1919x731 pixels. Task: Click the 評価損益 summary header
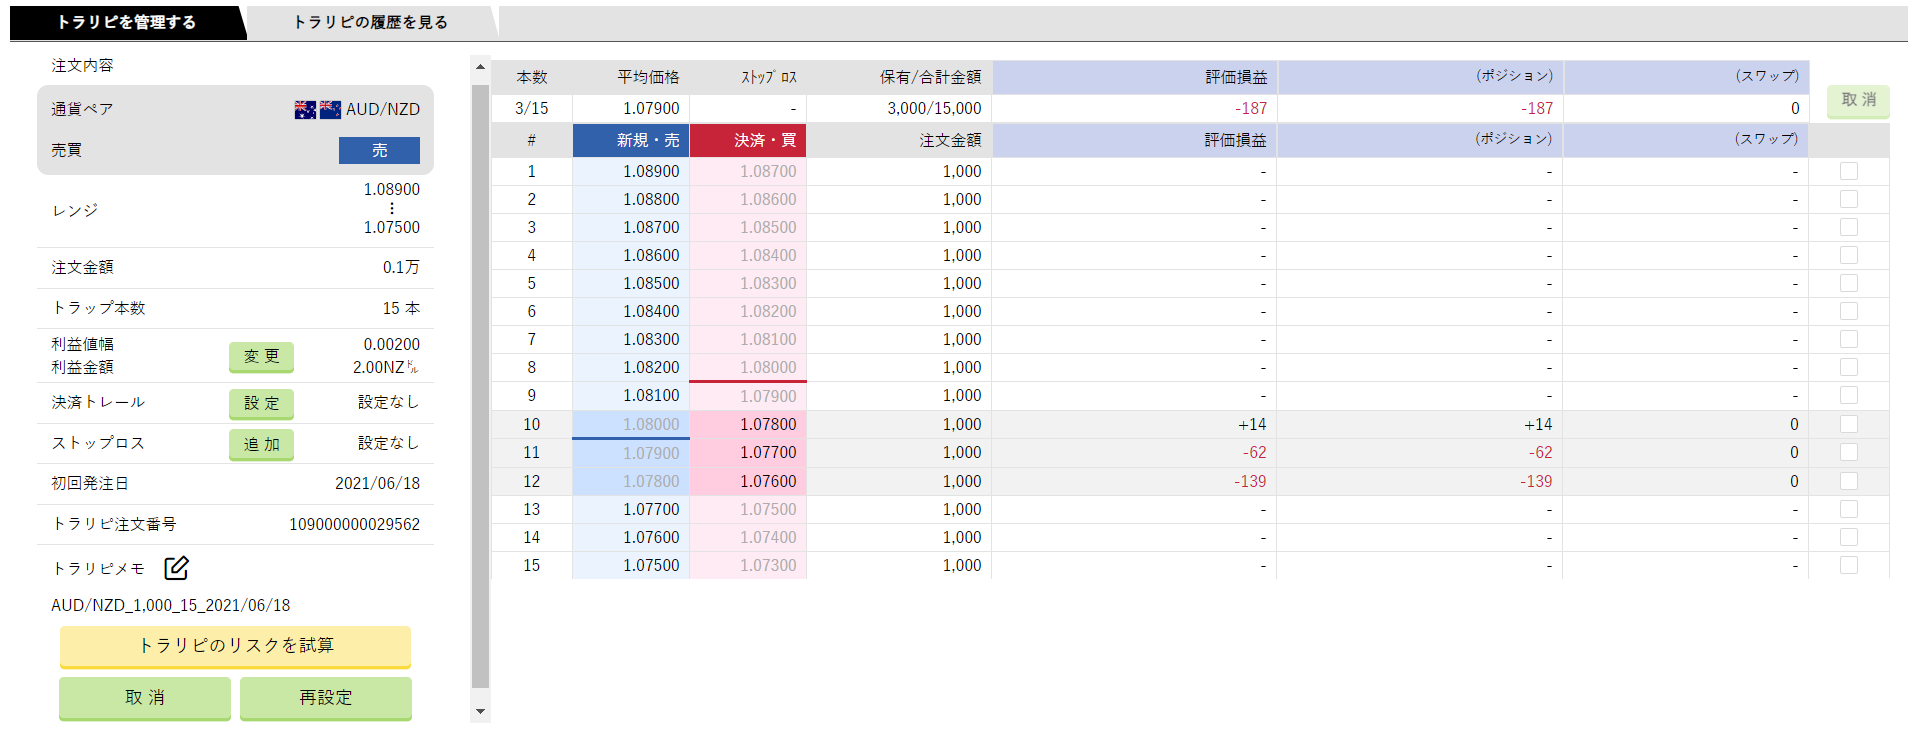click(x=1135, y=77)
